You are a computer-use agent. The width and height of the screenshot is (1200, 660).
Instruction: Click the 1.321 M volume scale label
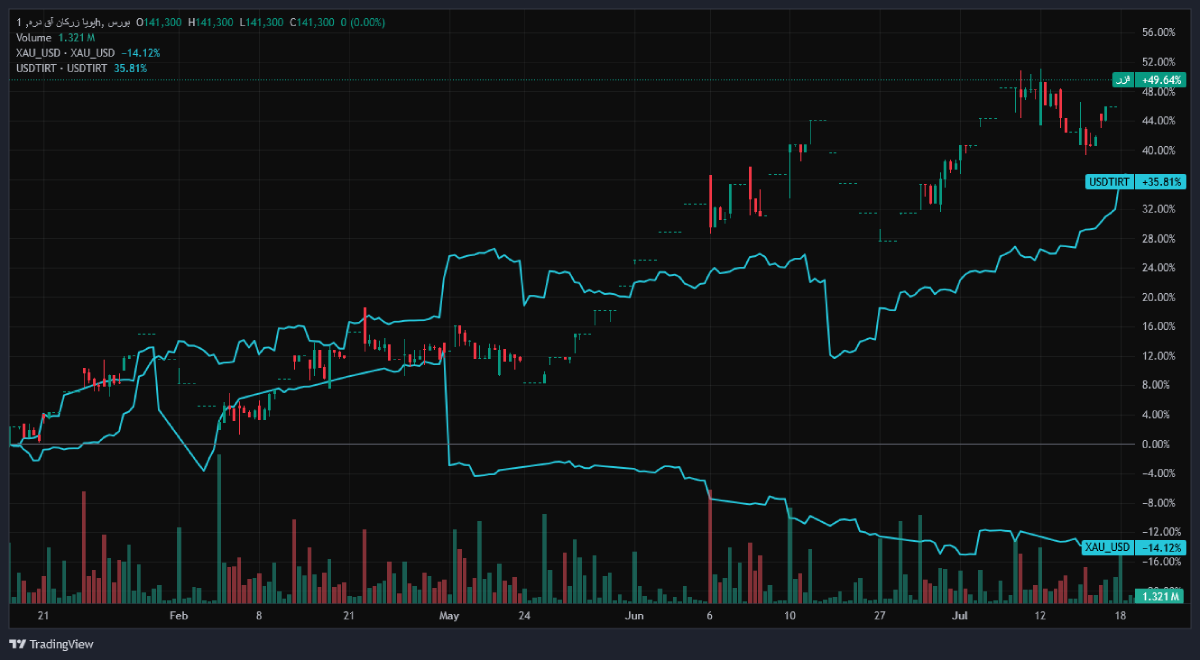pyautogui.click(x=1161, y=596)
